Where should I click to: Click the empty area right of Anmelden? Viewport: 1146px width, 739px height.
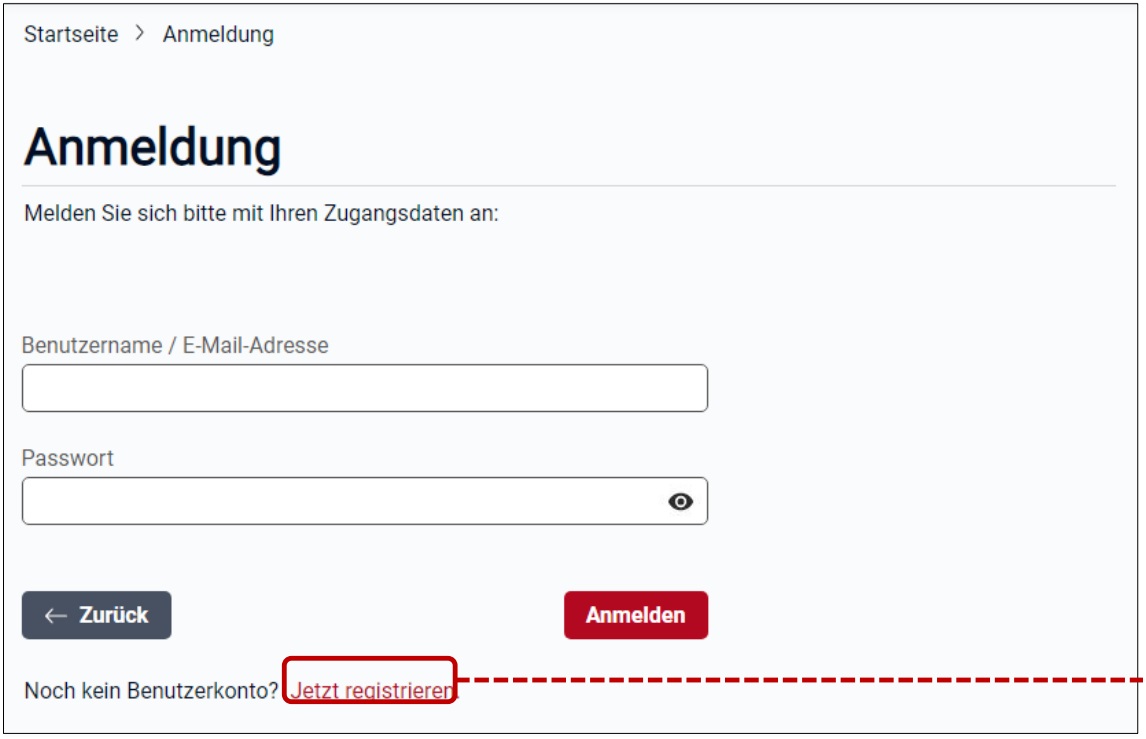tap(900, 615)
